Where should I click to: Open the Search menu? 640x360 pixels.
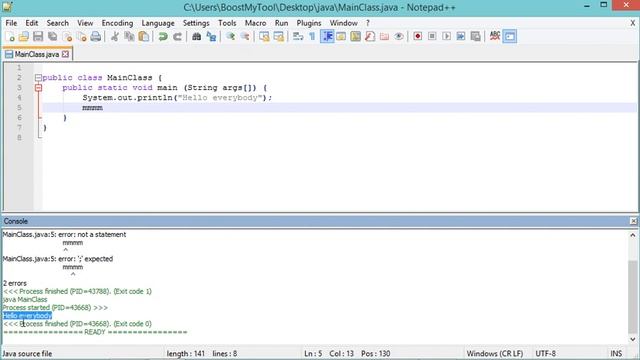click(x=58, y=23)
